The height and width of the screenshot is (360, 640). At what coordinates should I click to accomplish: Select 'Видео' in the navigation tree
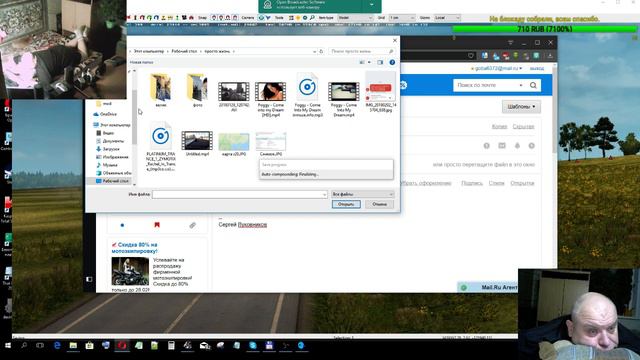pos(105,133)
